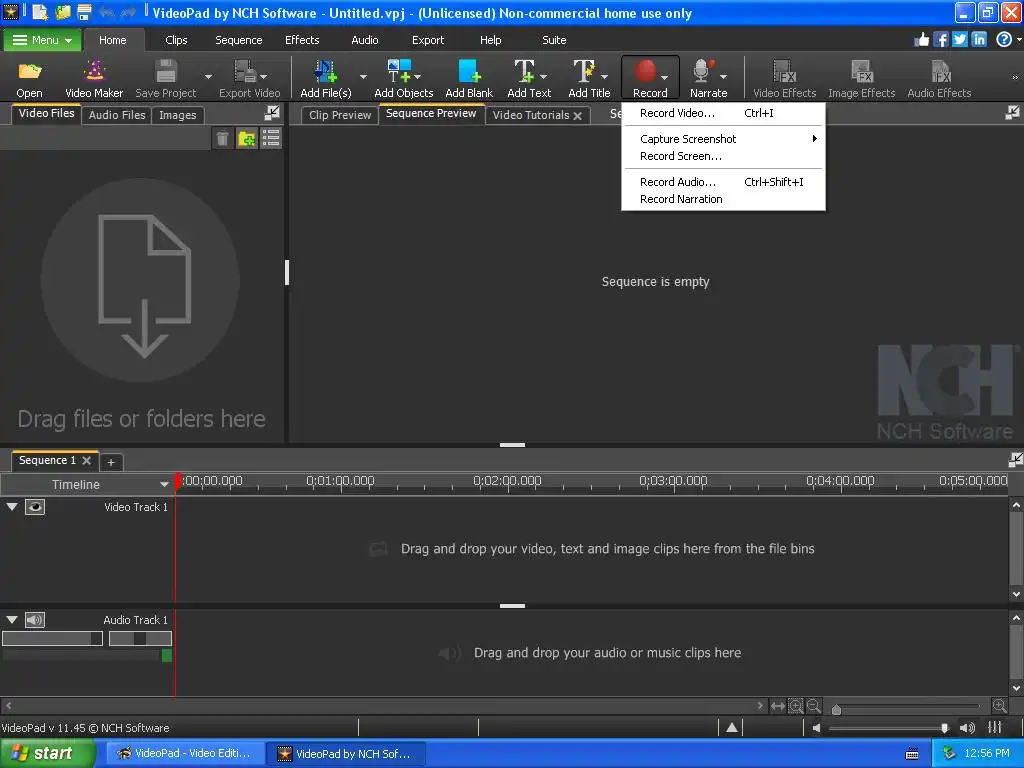Click the LinkedIn share icon
Screen dimensions: 1024x768
point(979,40)
